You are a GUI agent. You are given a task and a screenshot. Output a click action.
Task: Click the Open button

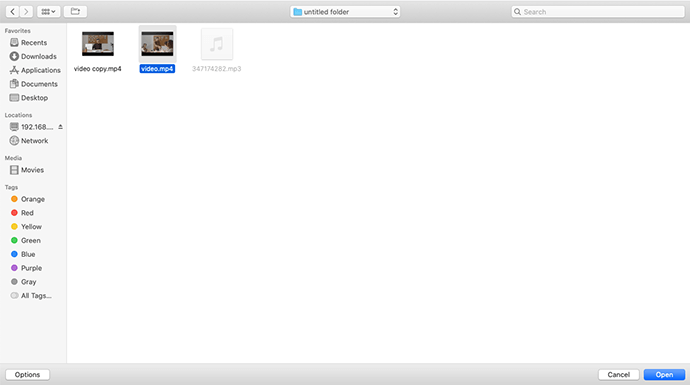[x=664, y=375]
